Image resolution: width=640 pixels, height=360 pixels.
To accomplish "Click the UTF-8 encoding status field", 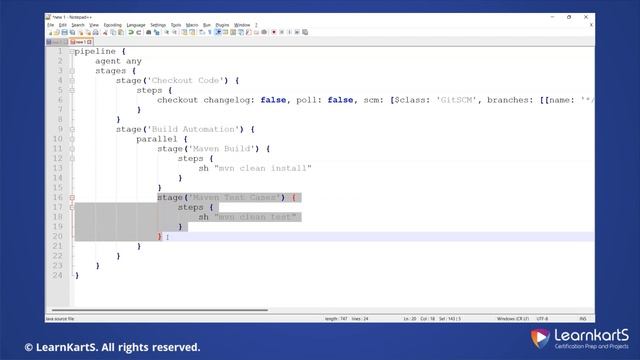I will click(542, 318).
